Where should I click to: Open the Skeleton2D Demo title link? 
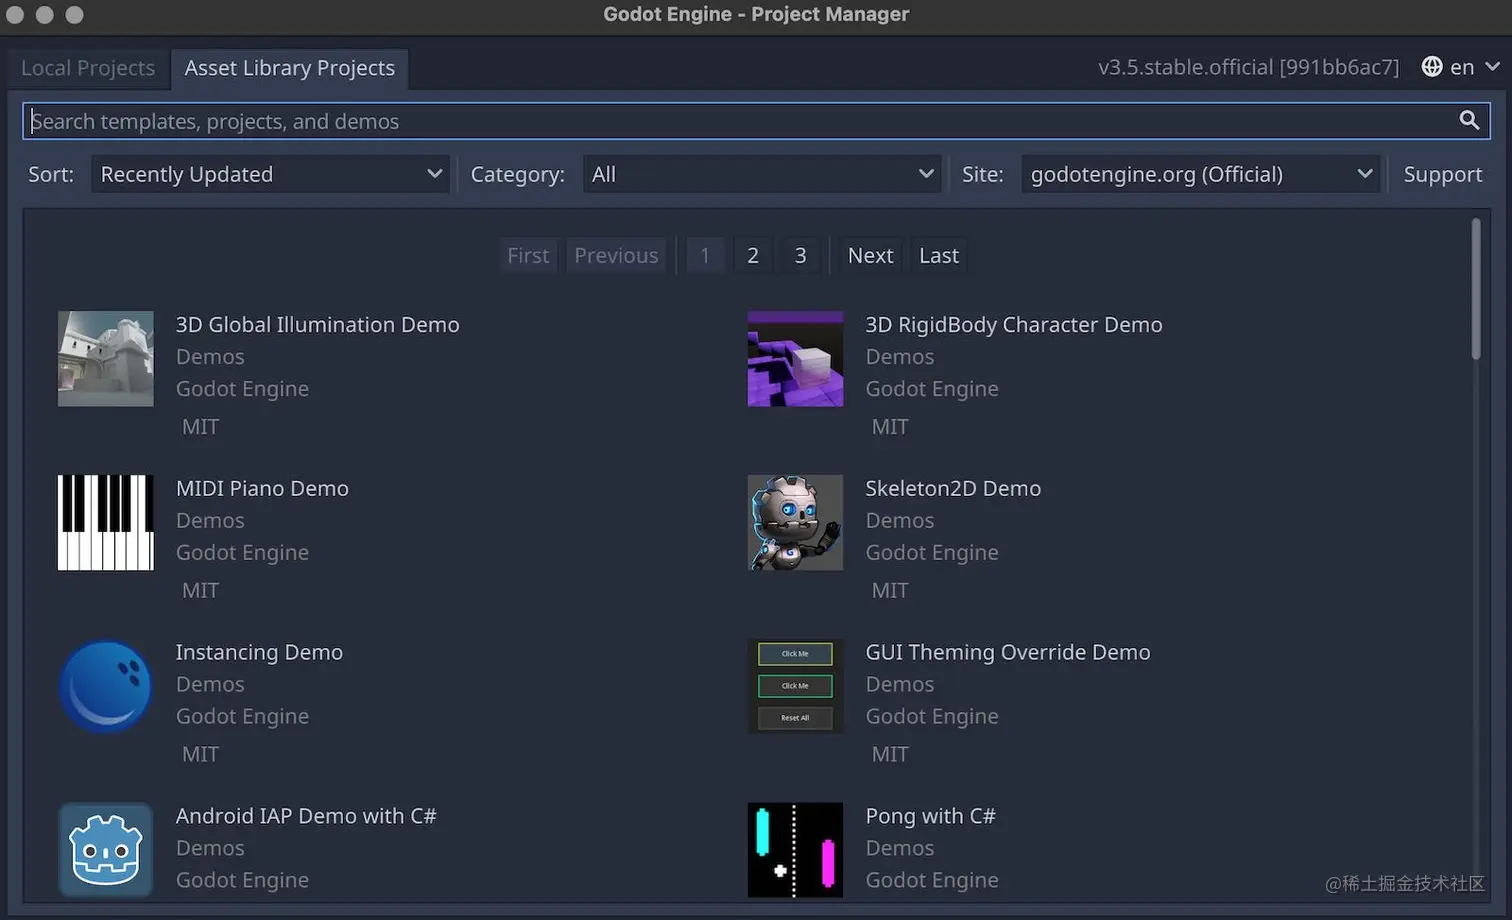953,489
